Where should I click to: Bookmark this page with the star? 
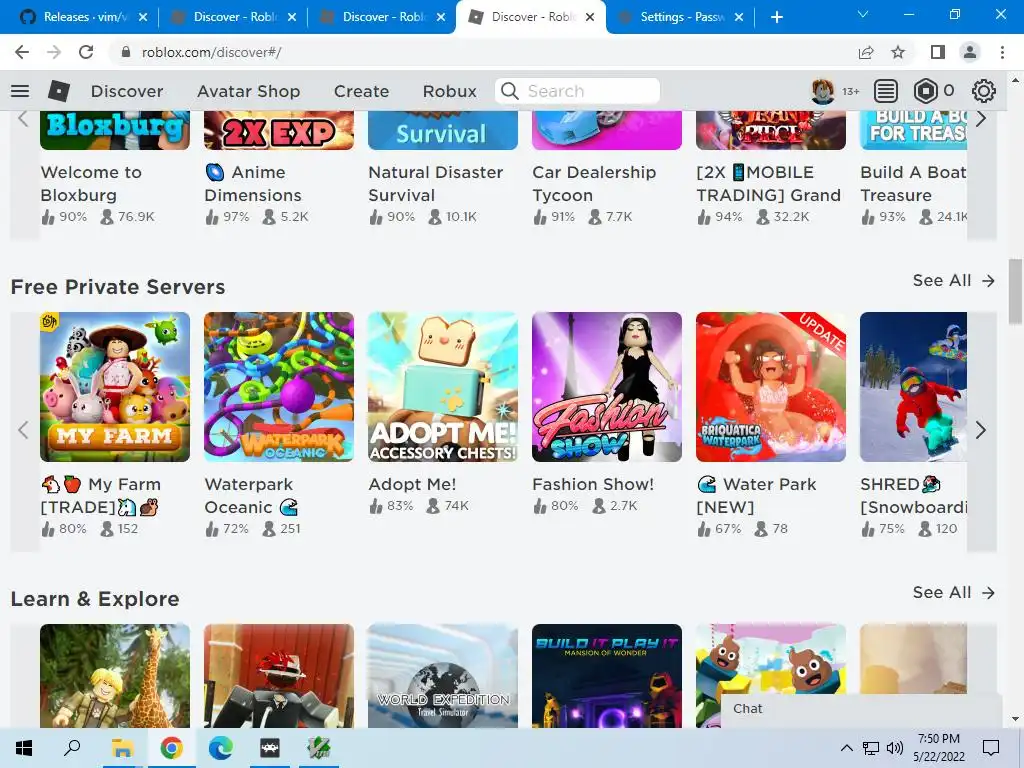click(x=899, y=52)
